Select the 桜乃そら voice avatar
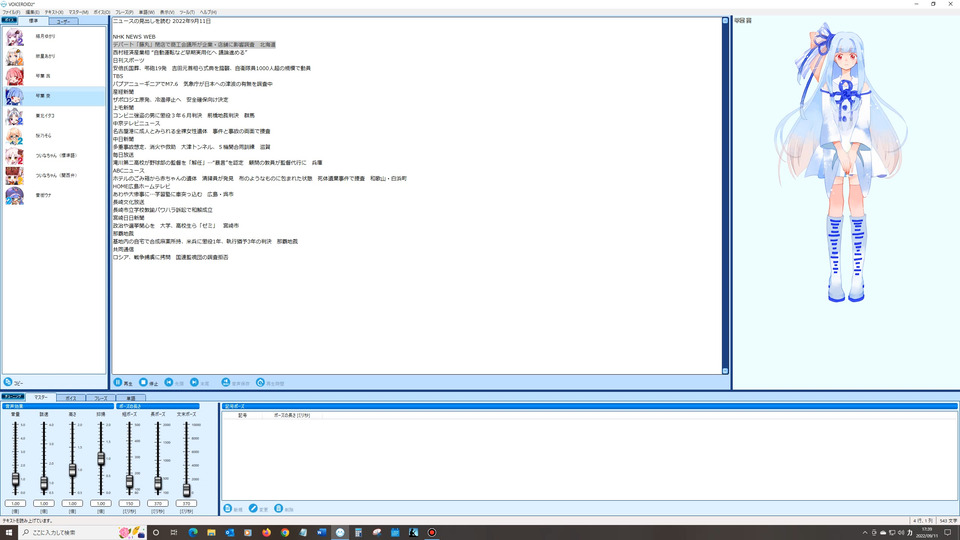This screenshot has height=540, width=960. click(15, 136)
